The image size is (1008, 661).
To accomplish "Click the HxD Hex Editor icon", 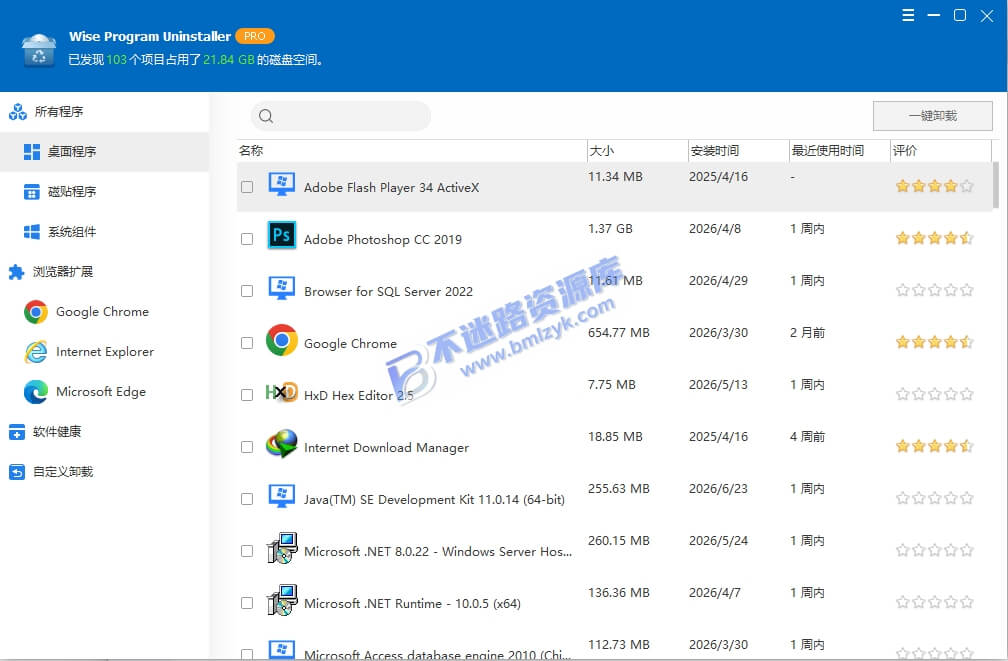I will pyautogui.click(x=282, y=392).
